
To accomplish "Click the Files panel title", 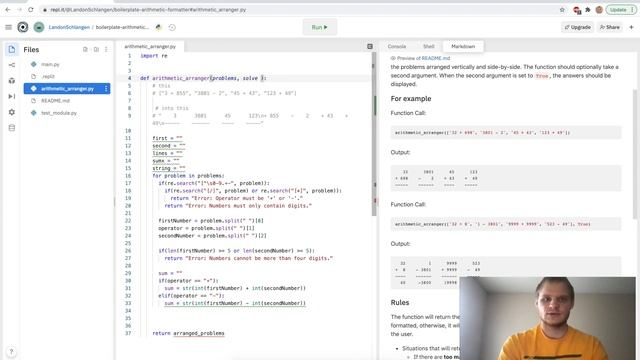I will tap(31, 49).
